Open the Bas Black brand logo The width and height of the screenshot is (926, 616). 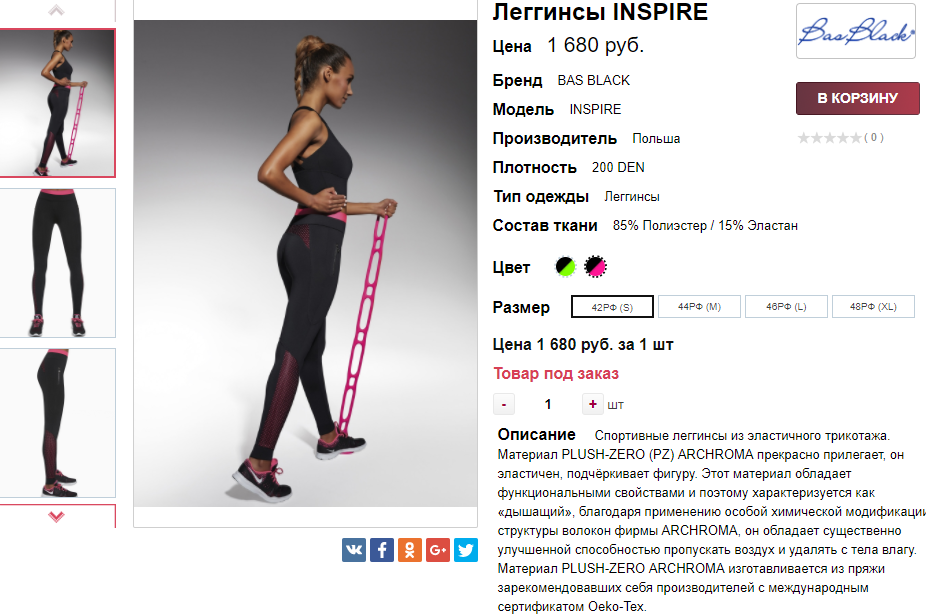point(856,31)
